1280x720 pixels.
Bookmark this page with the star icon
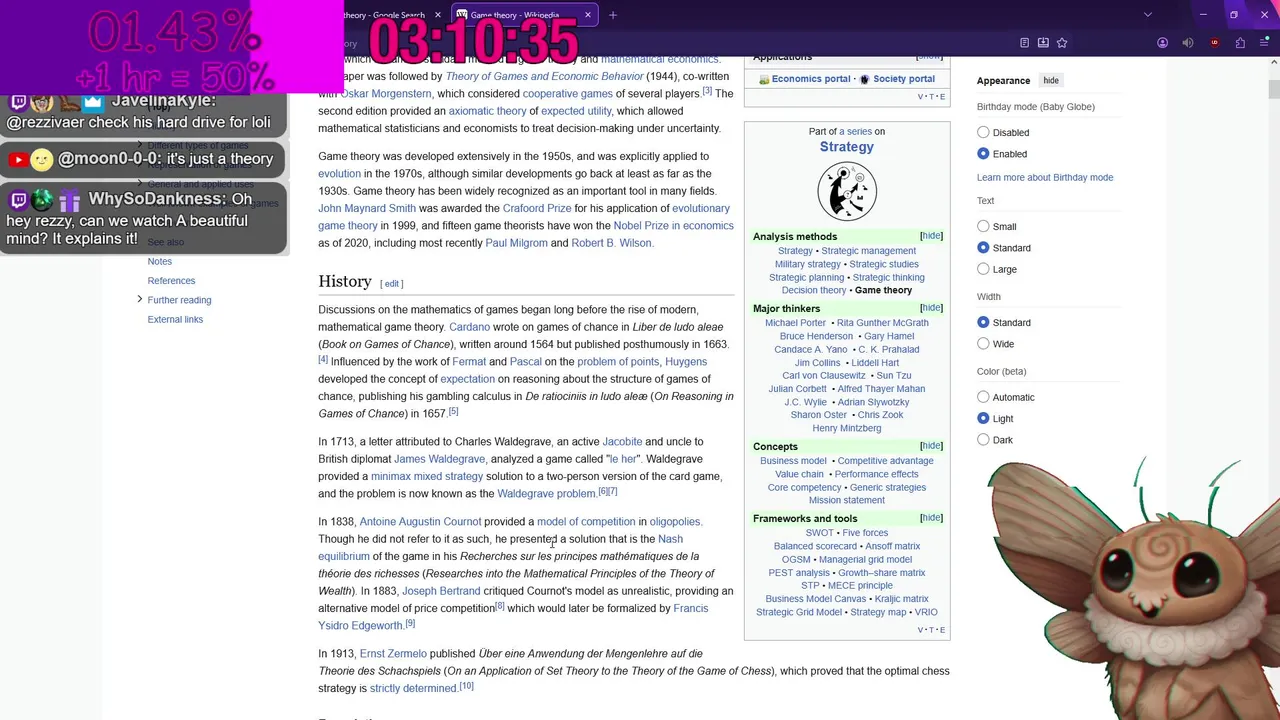click(x=1062, y=43)
